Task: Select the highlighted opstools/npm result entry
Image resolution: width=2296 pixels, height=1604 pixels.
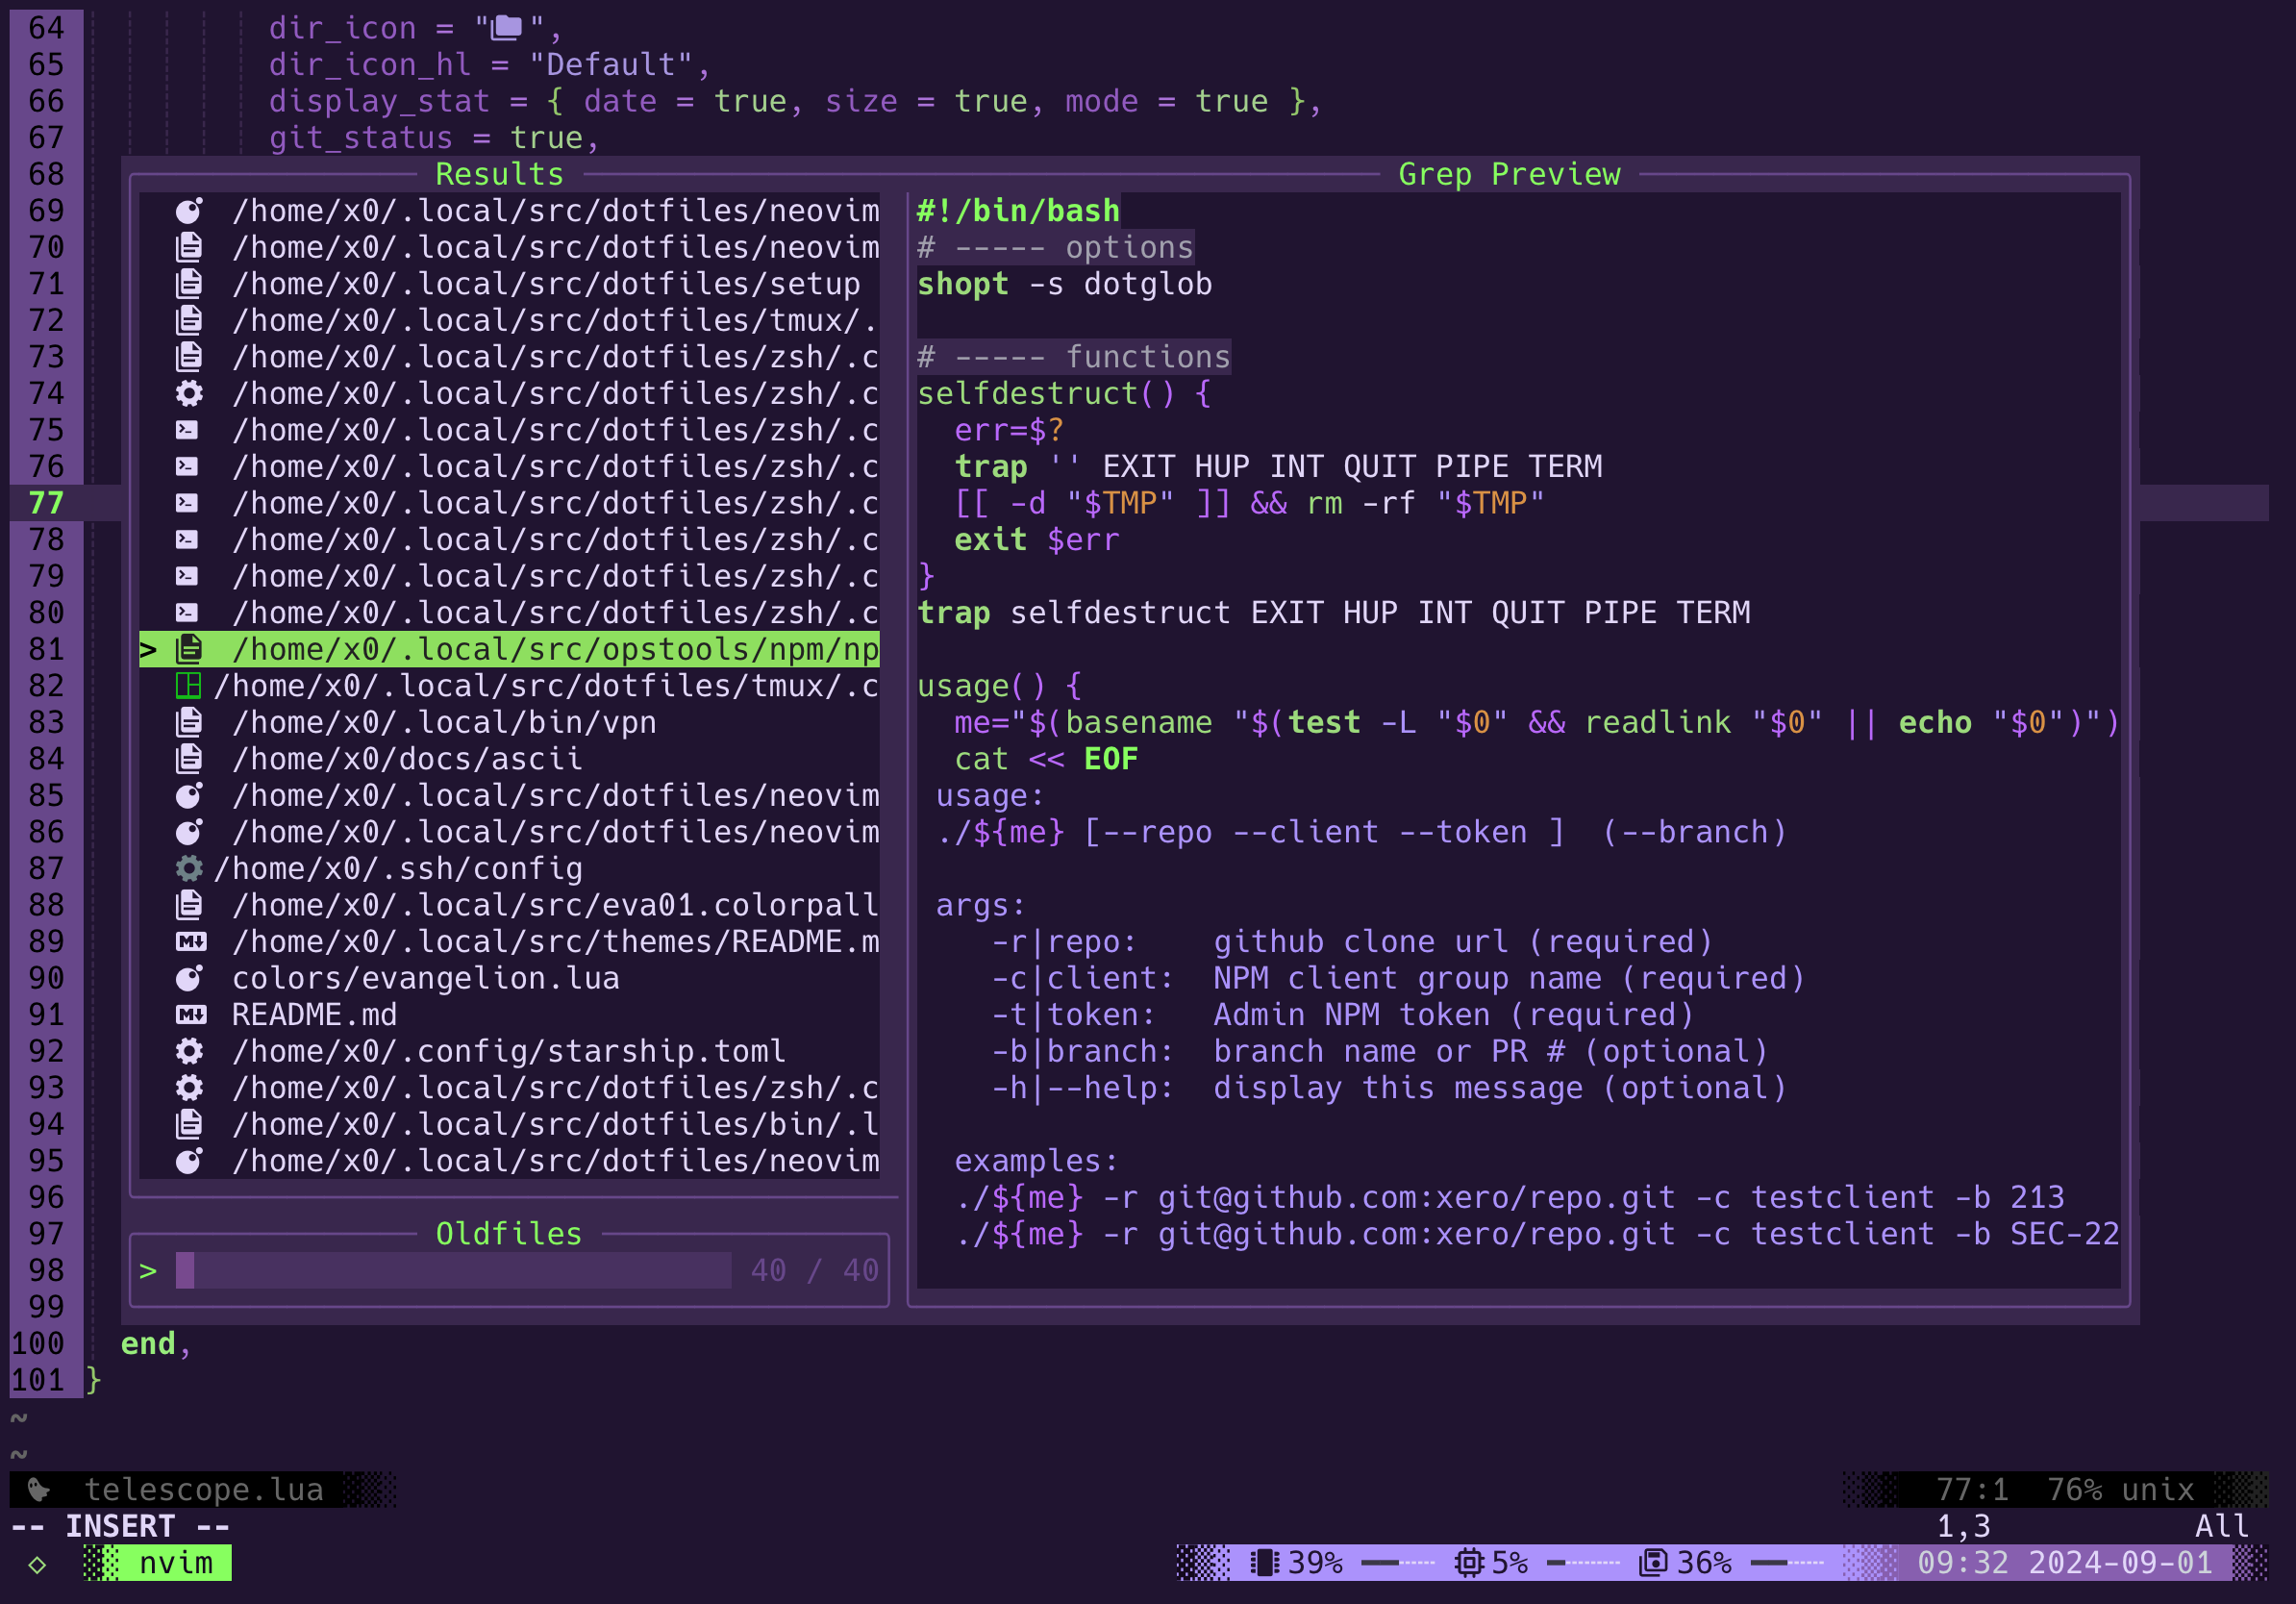Action: tap(555, 649)
